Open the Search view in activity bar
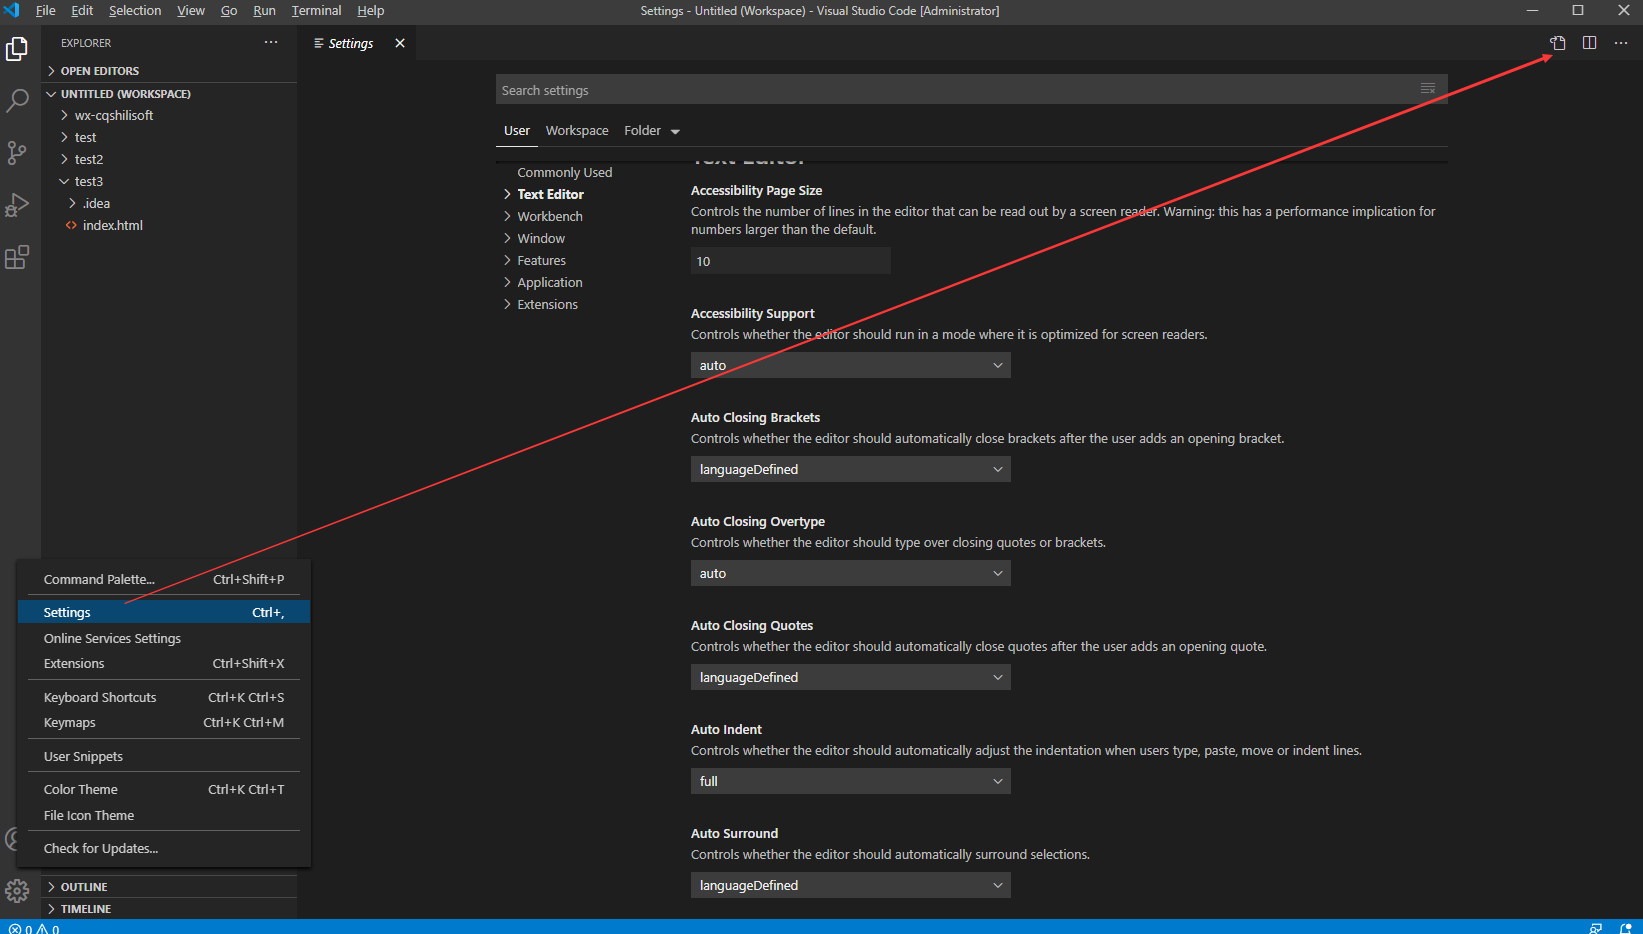The height and width of the screenshot is (934, 1643). [17, 100]
